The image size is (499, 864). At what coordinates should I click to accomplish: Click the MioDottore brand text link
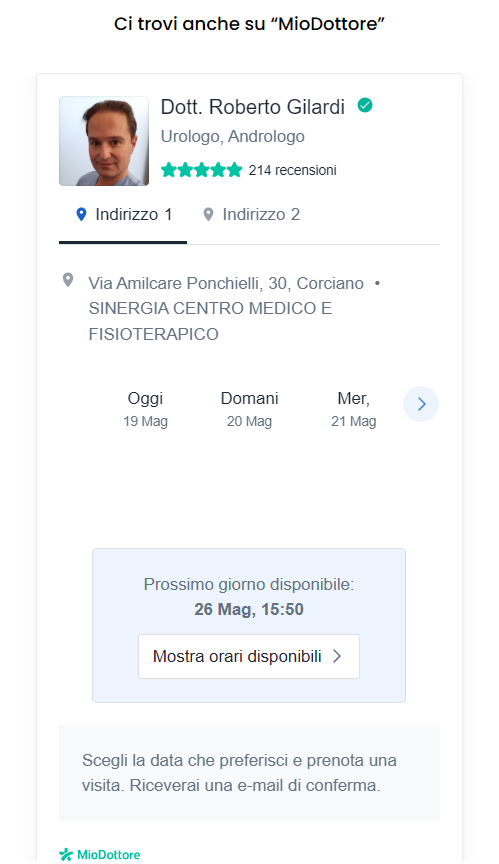click(109, 855)
